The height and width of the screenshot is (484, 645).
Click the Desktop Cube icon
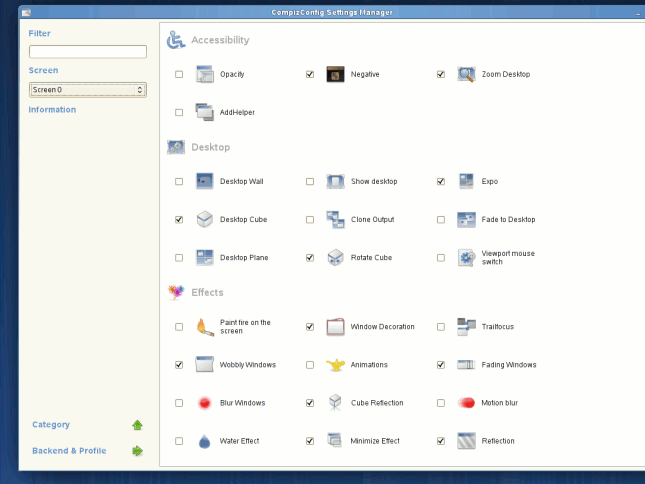(x=204, y=220)
